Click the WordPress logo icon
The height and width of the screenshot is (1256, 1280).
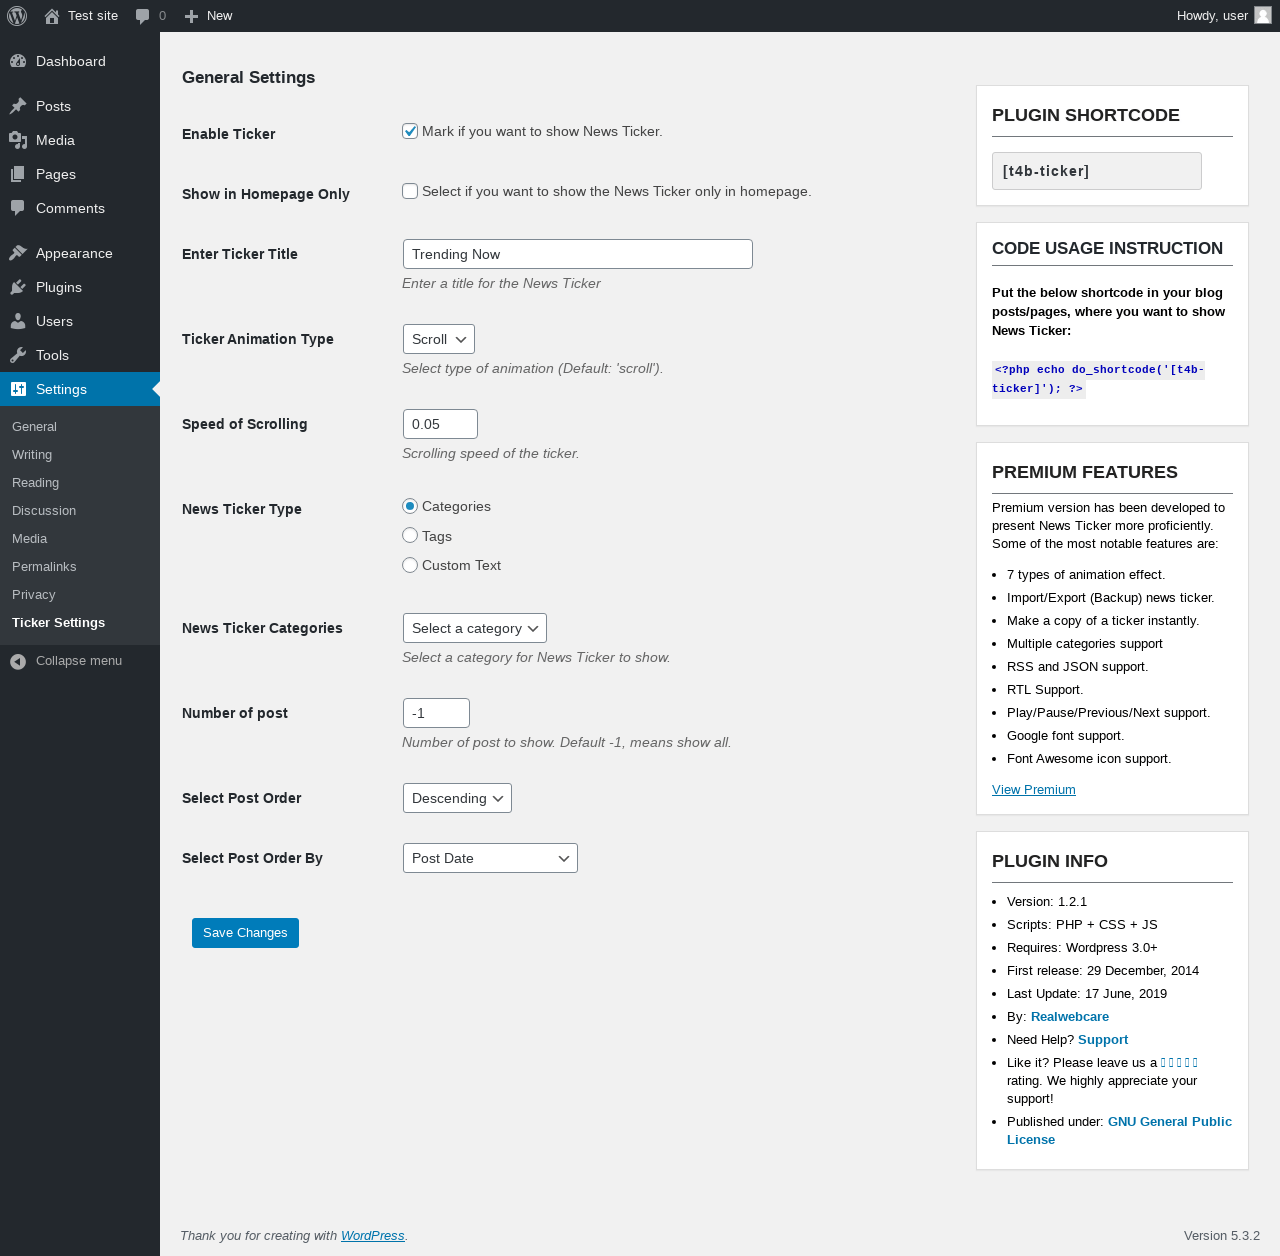pyautogui.click(x=17, y=16)
